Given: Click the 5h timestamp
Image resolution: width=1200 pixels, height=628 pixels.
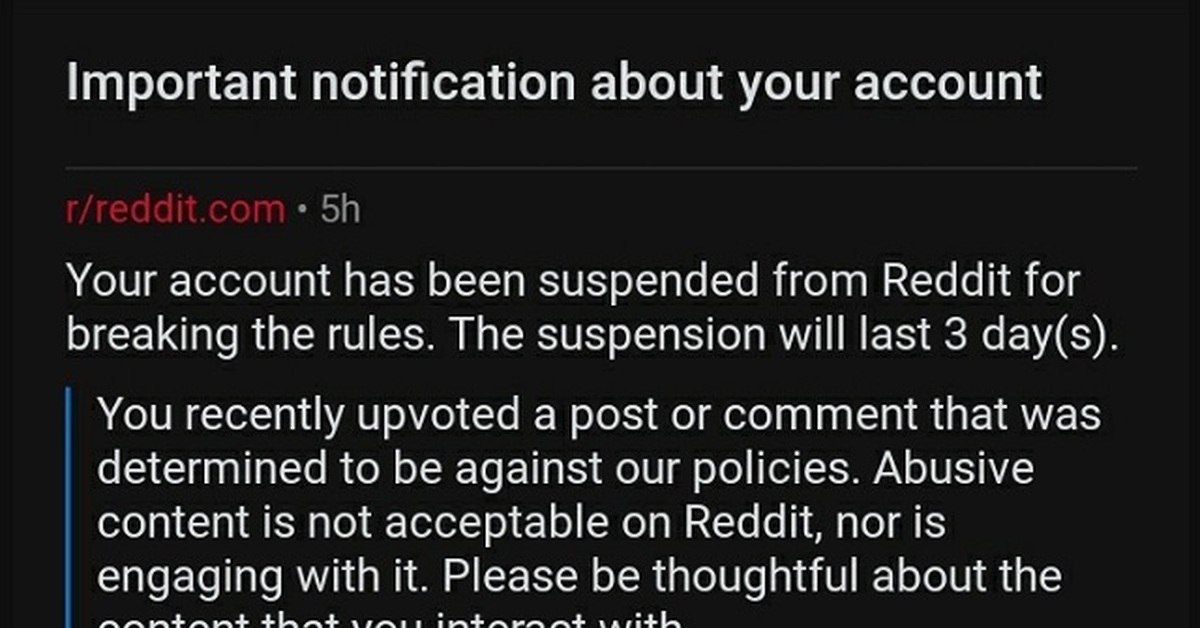Looking at the screenshot, I should [338, 211].
